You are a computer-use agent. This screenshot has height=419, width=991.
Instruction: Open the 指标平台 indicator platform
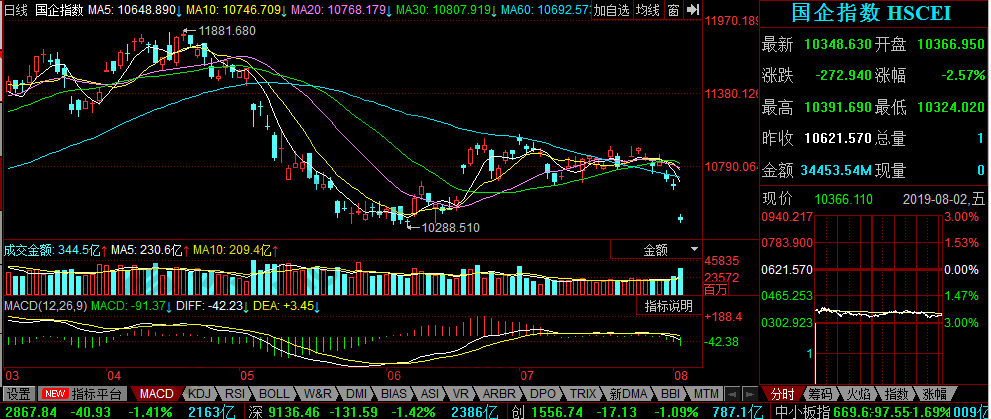tap(96, 393)
